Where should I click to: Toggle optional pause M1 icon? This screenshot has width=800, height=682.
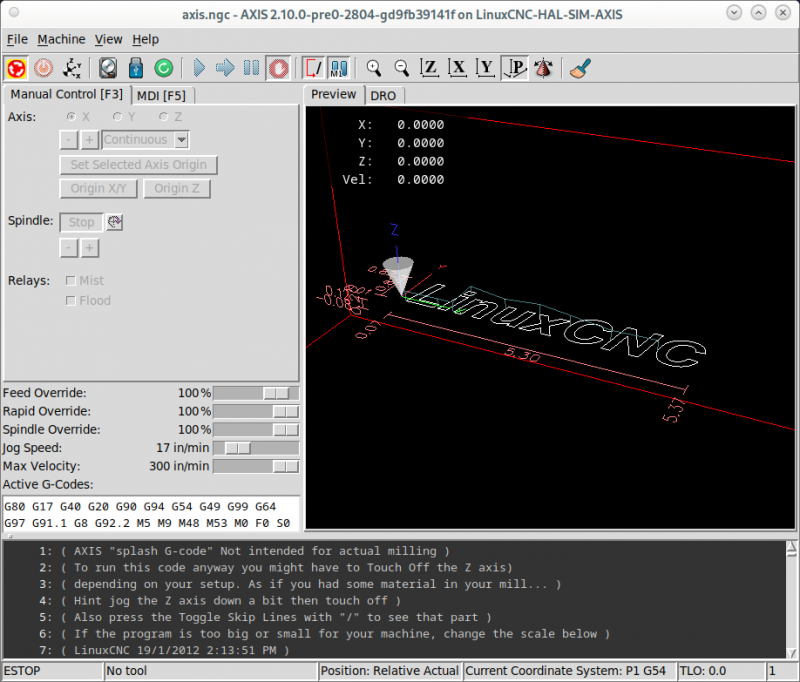pyautogui.click(x=339, y=68)
